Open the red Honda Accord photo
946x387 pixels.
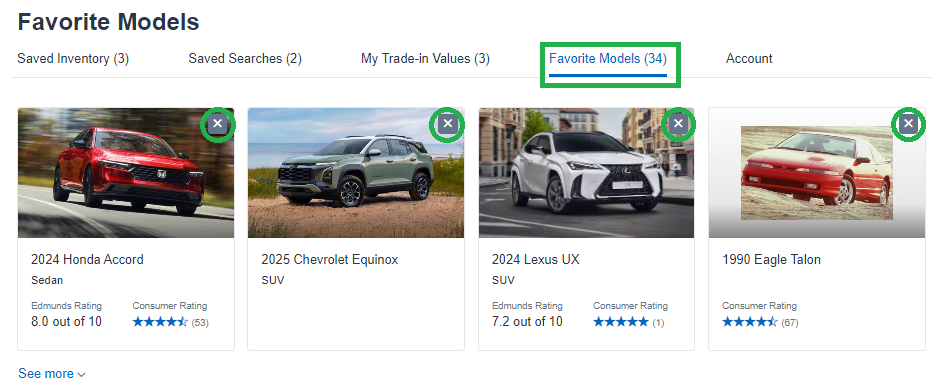click(x=126, y=173)
